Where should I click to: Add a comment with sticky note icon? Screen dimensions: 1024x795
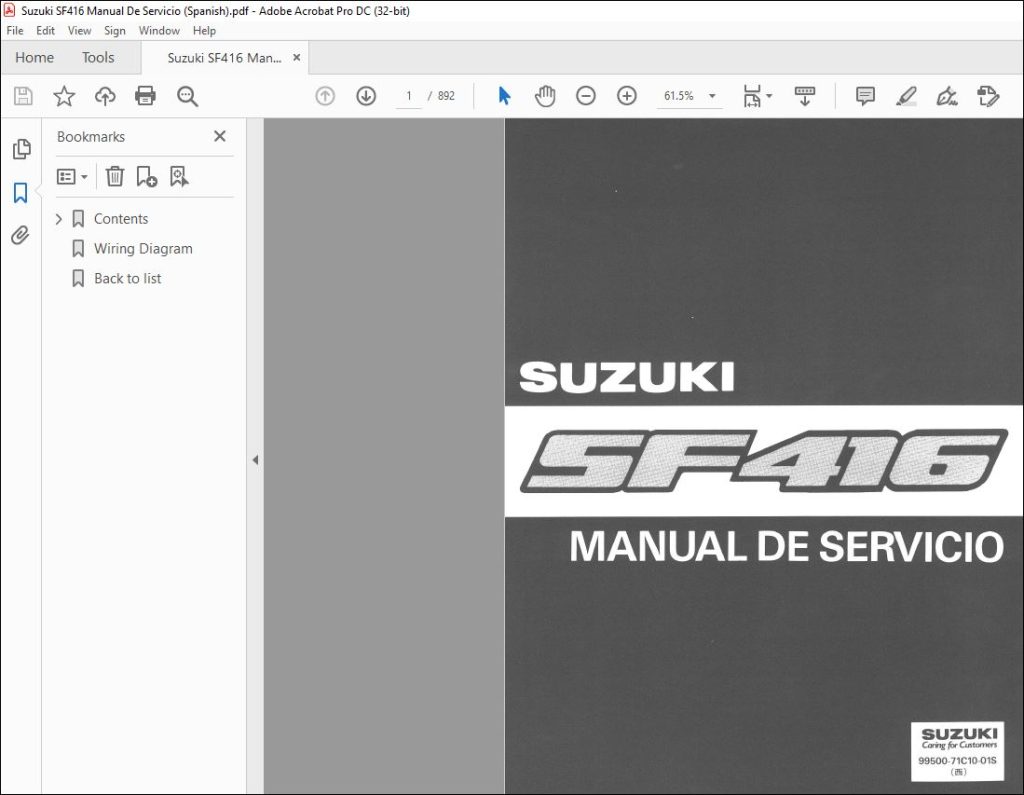tap(865, 96)
